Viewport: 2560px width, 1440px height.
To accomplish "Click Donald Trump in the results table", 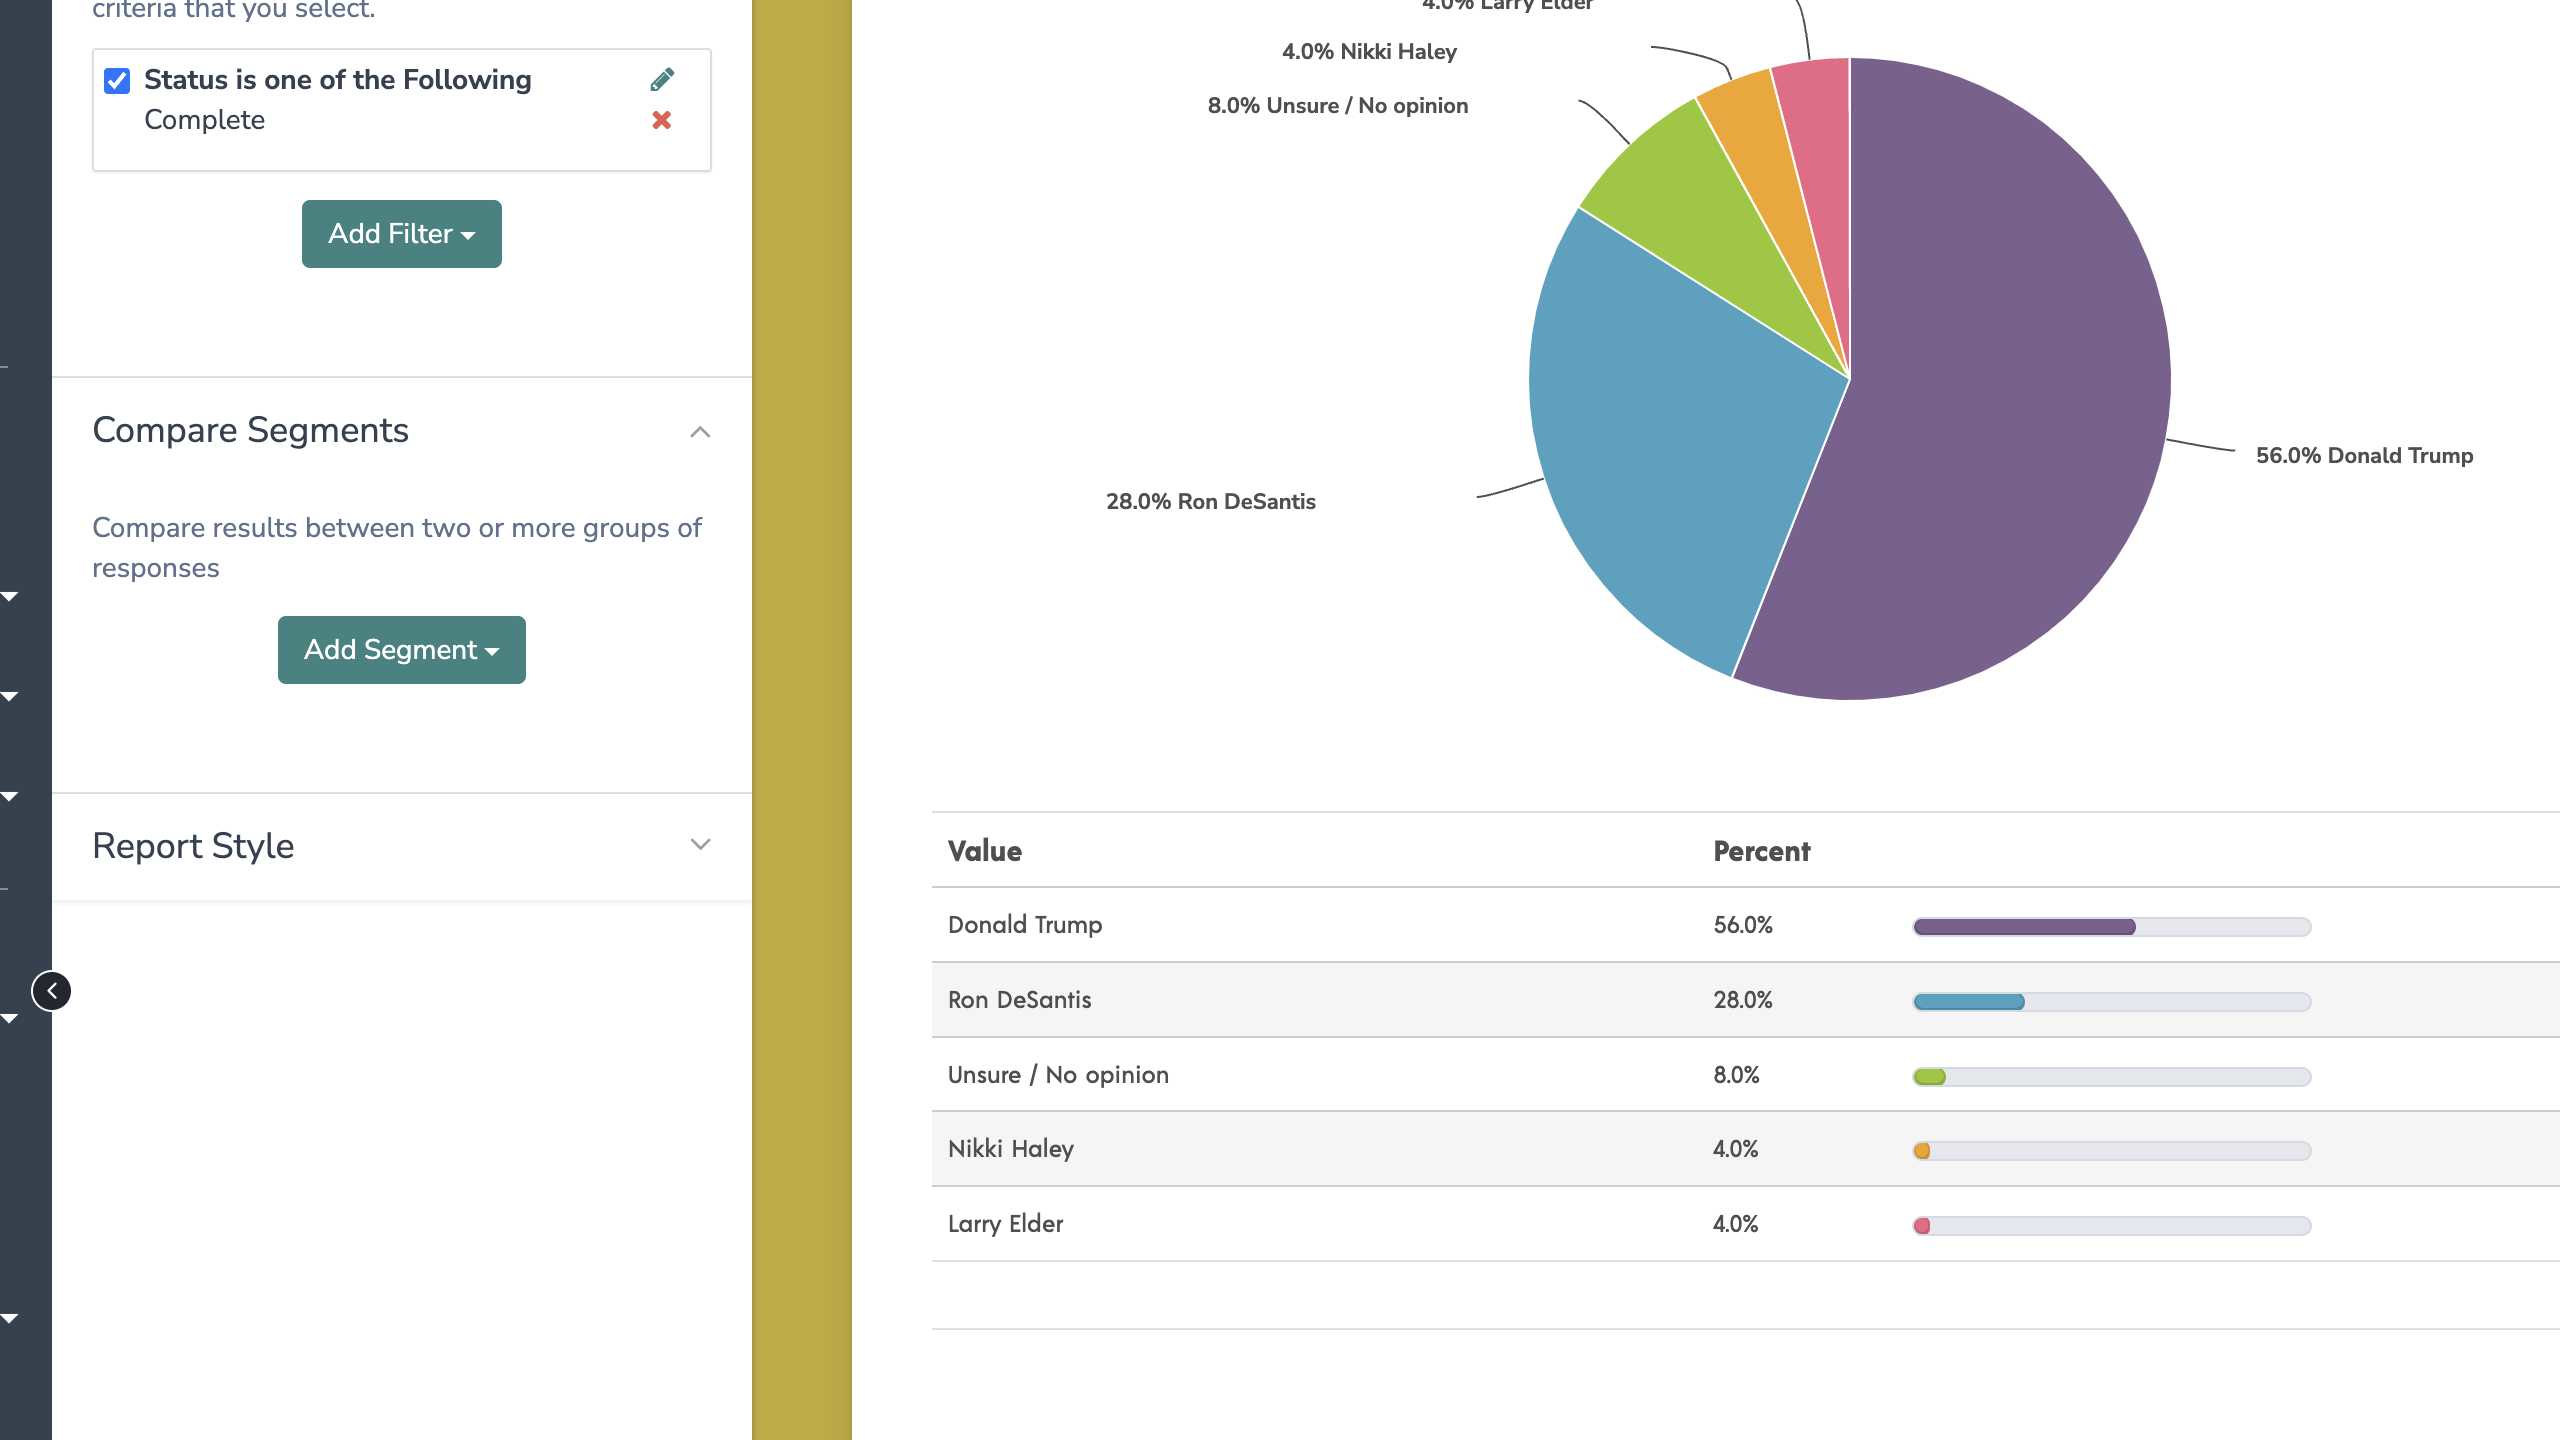I will [1025, 925].
